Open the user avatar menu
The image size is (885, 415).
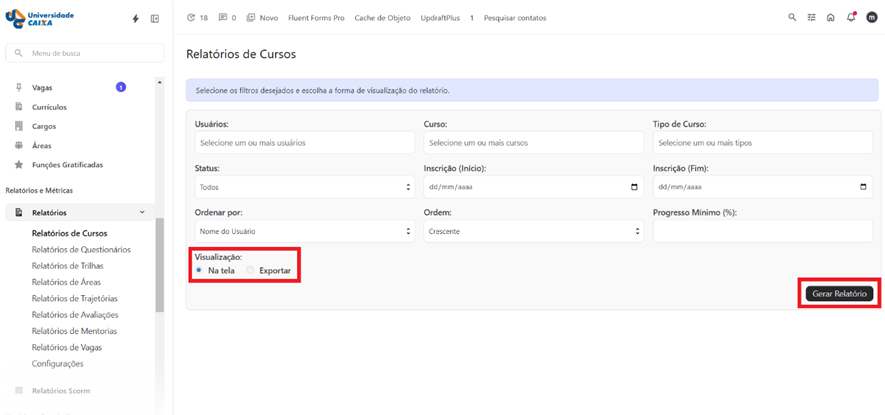tap(872, 18)
